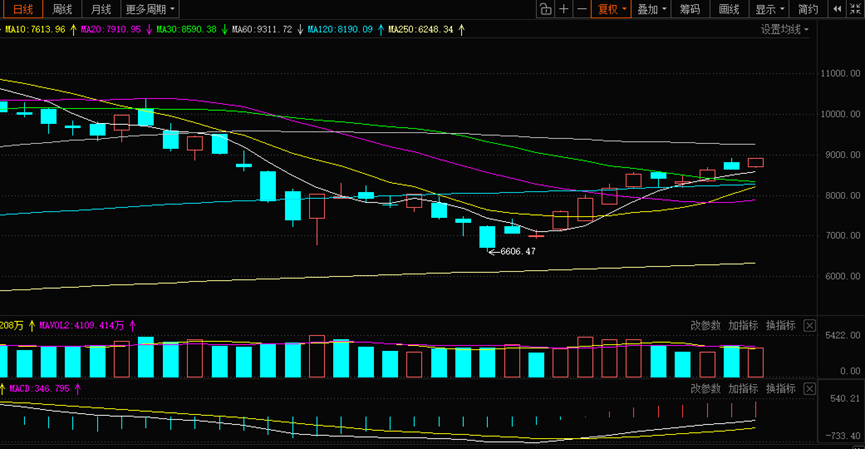
Task: Zoom out chart with minus icon
Action: point(582,9)
